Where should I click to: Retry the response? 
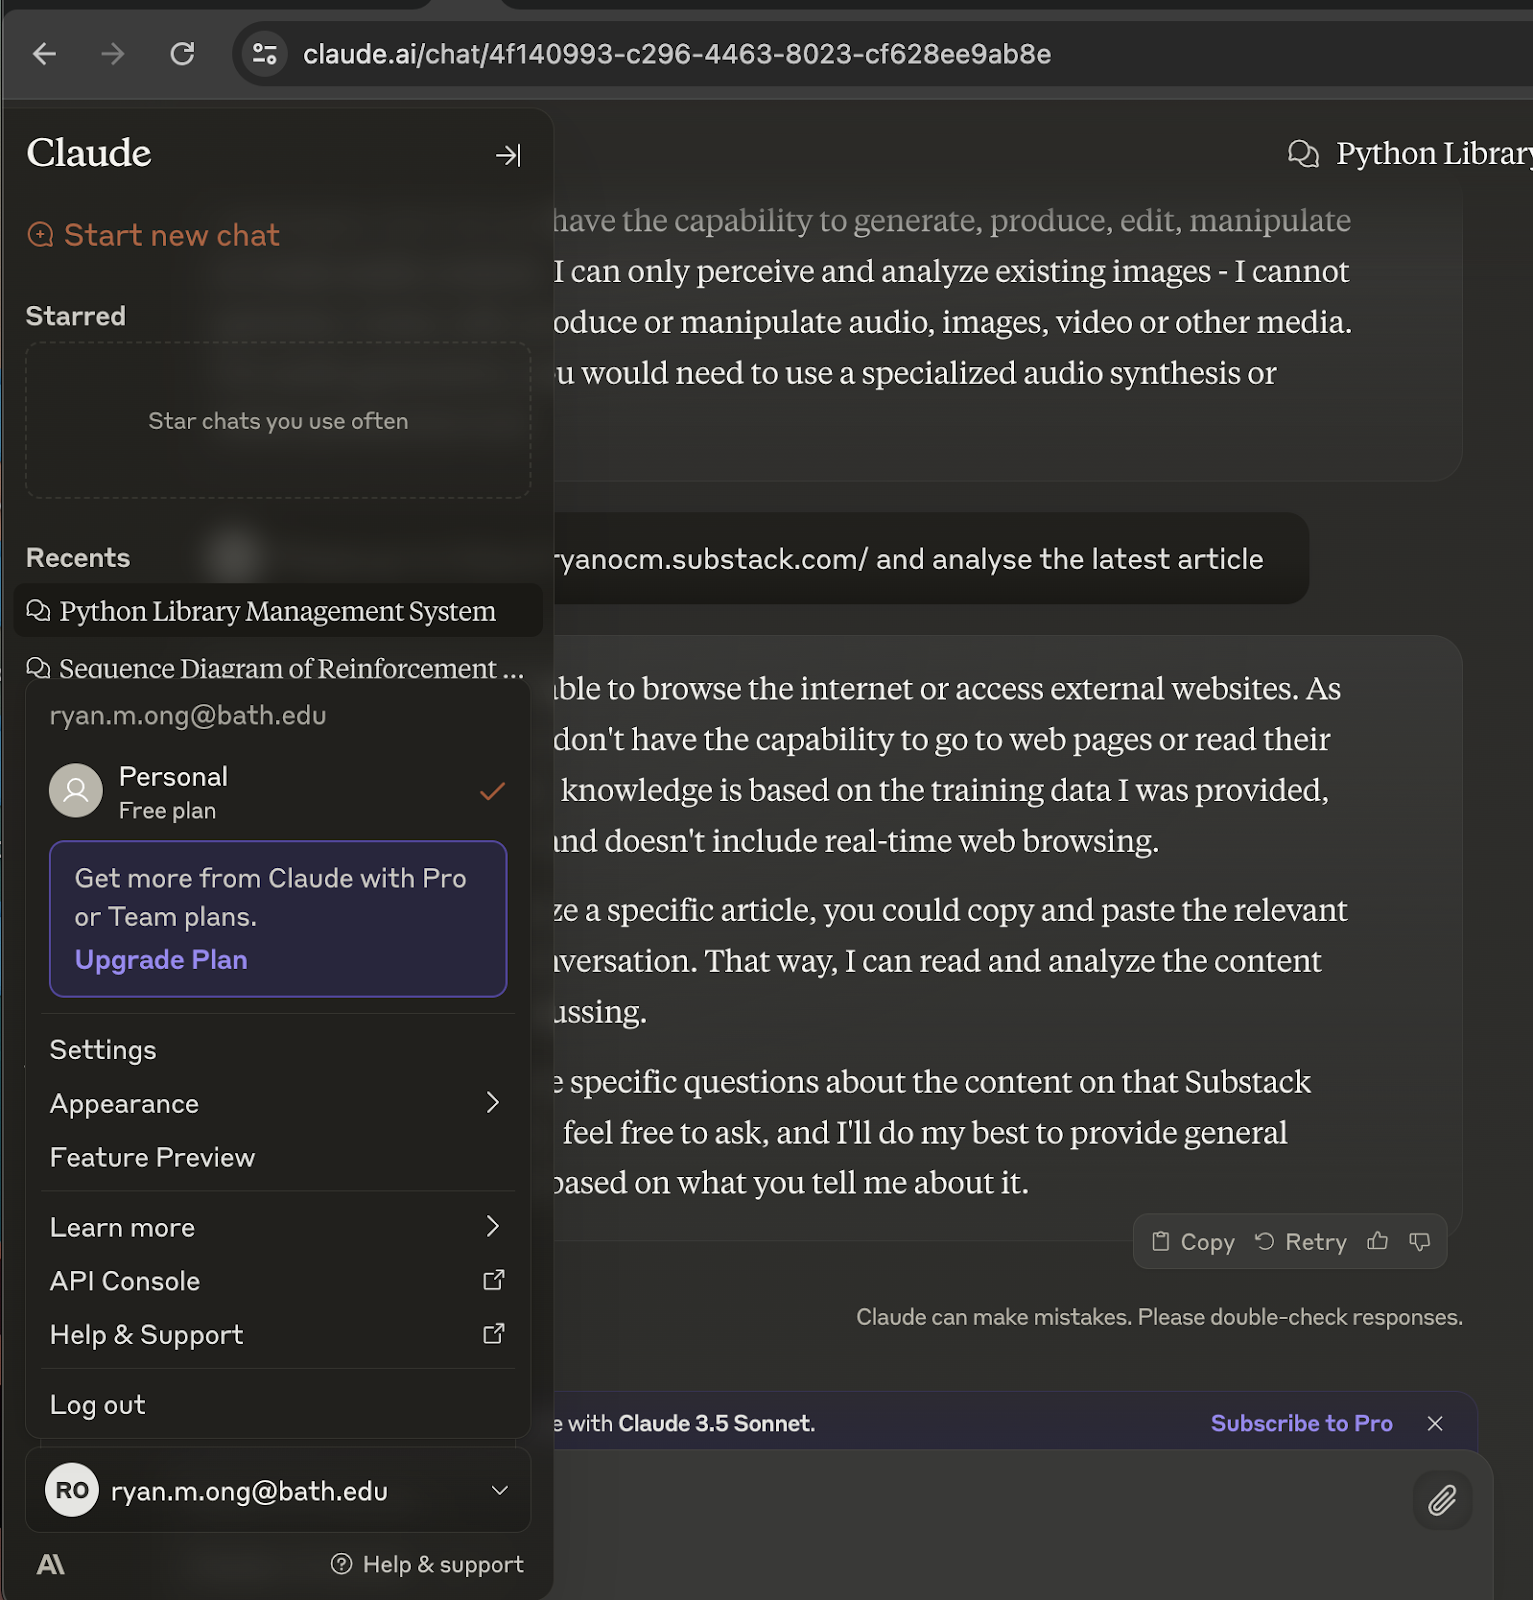pos(1301,1242)
